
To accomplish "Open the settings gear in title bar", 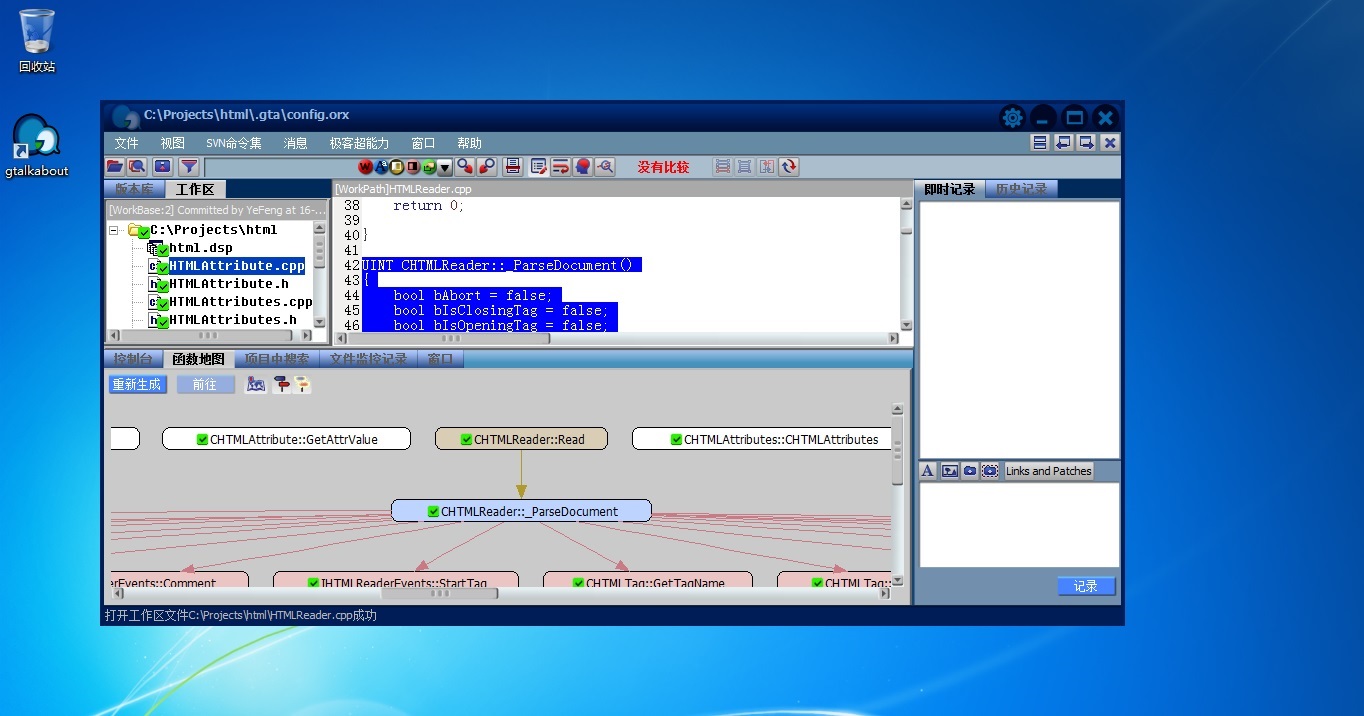I will (1012, 117).
